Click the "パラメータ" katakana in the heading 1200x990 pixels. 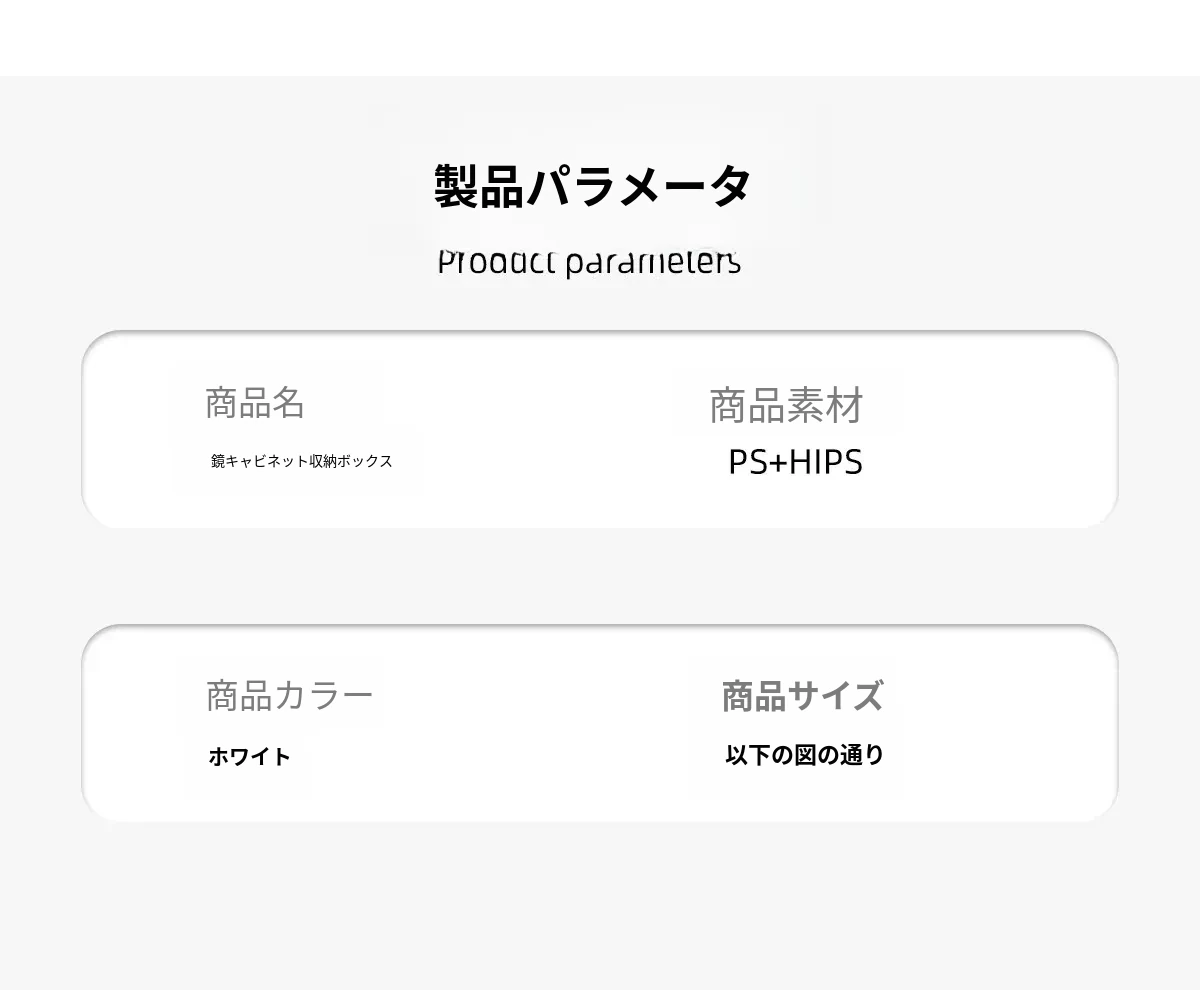638,186
